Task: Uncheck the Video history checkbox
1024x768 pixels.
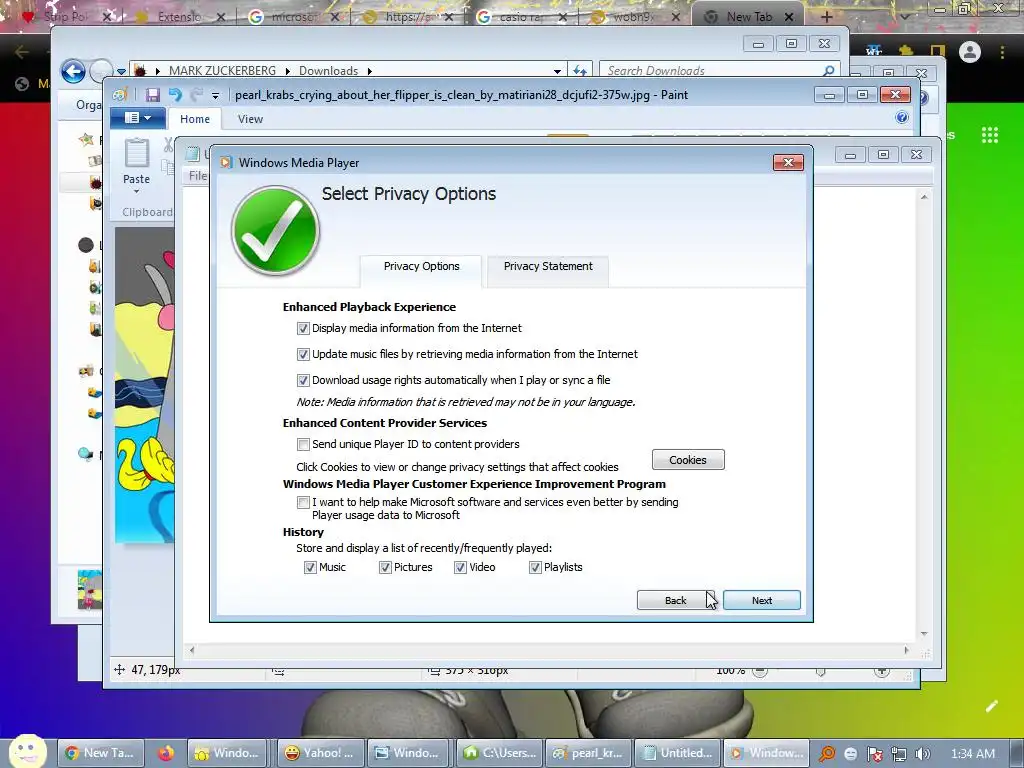Action: (460, 568)
